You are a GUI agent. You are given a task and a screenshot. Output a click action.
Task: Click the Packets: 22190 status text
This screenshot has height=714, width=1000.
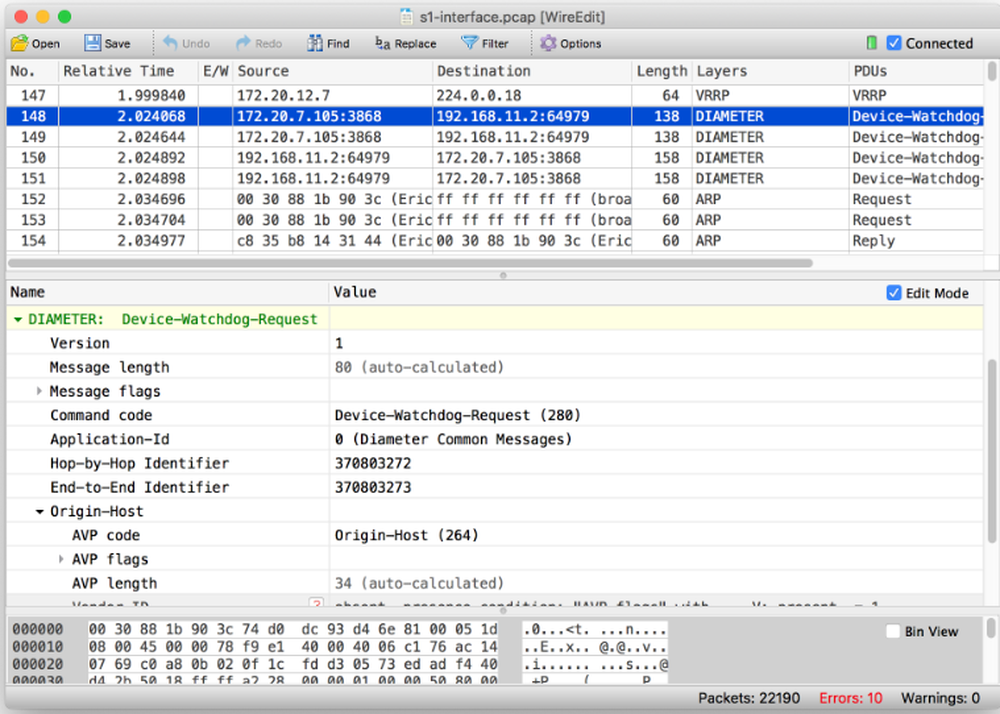pos(749,698)
